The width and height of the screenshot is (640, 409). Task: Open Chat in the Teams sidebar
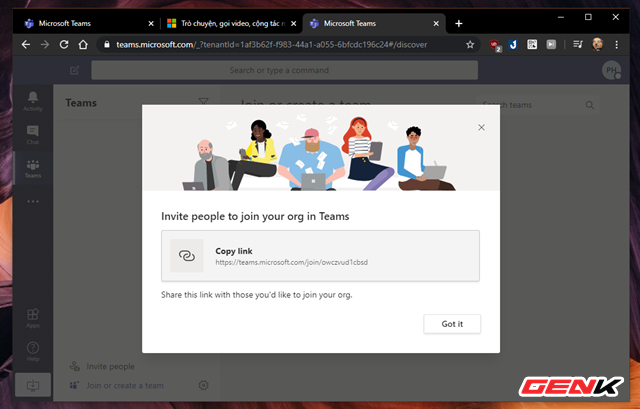point(33,134)
